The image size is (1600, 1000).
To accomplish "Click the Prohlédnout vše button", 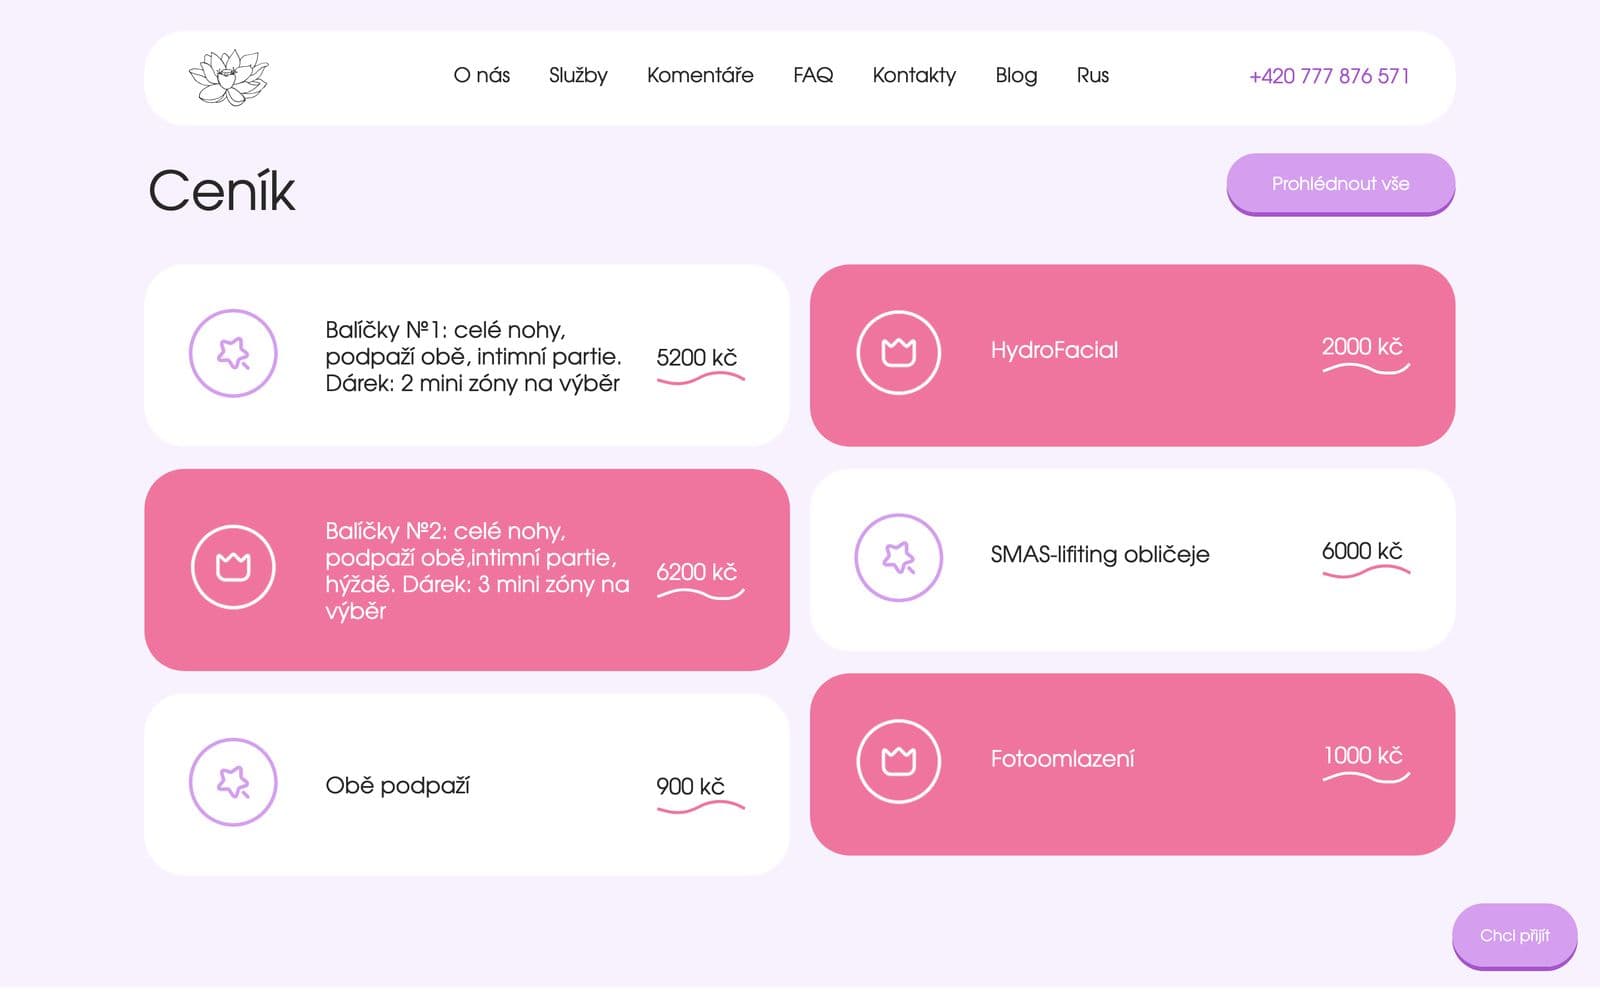I will 1340,184.
